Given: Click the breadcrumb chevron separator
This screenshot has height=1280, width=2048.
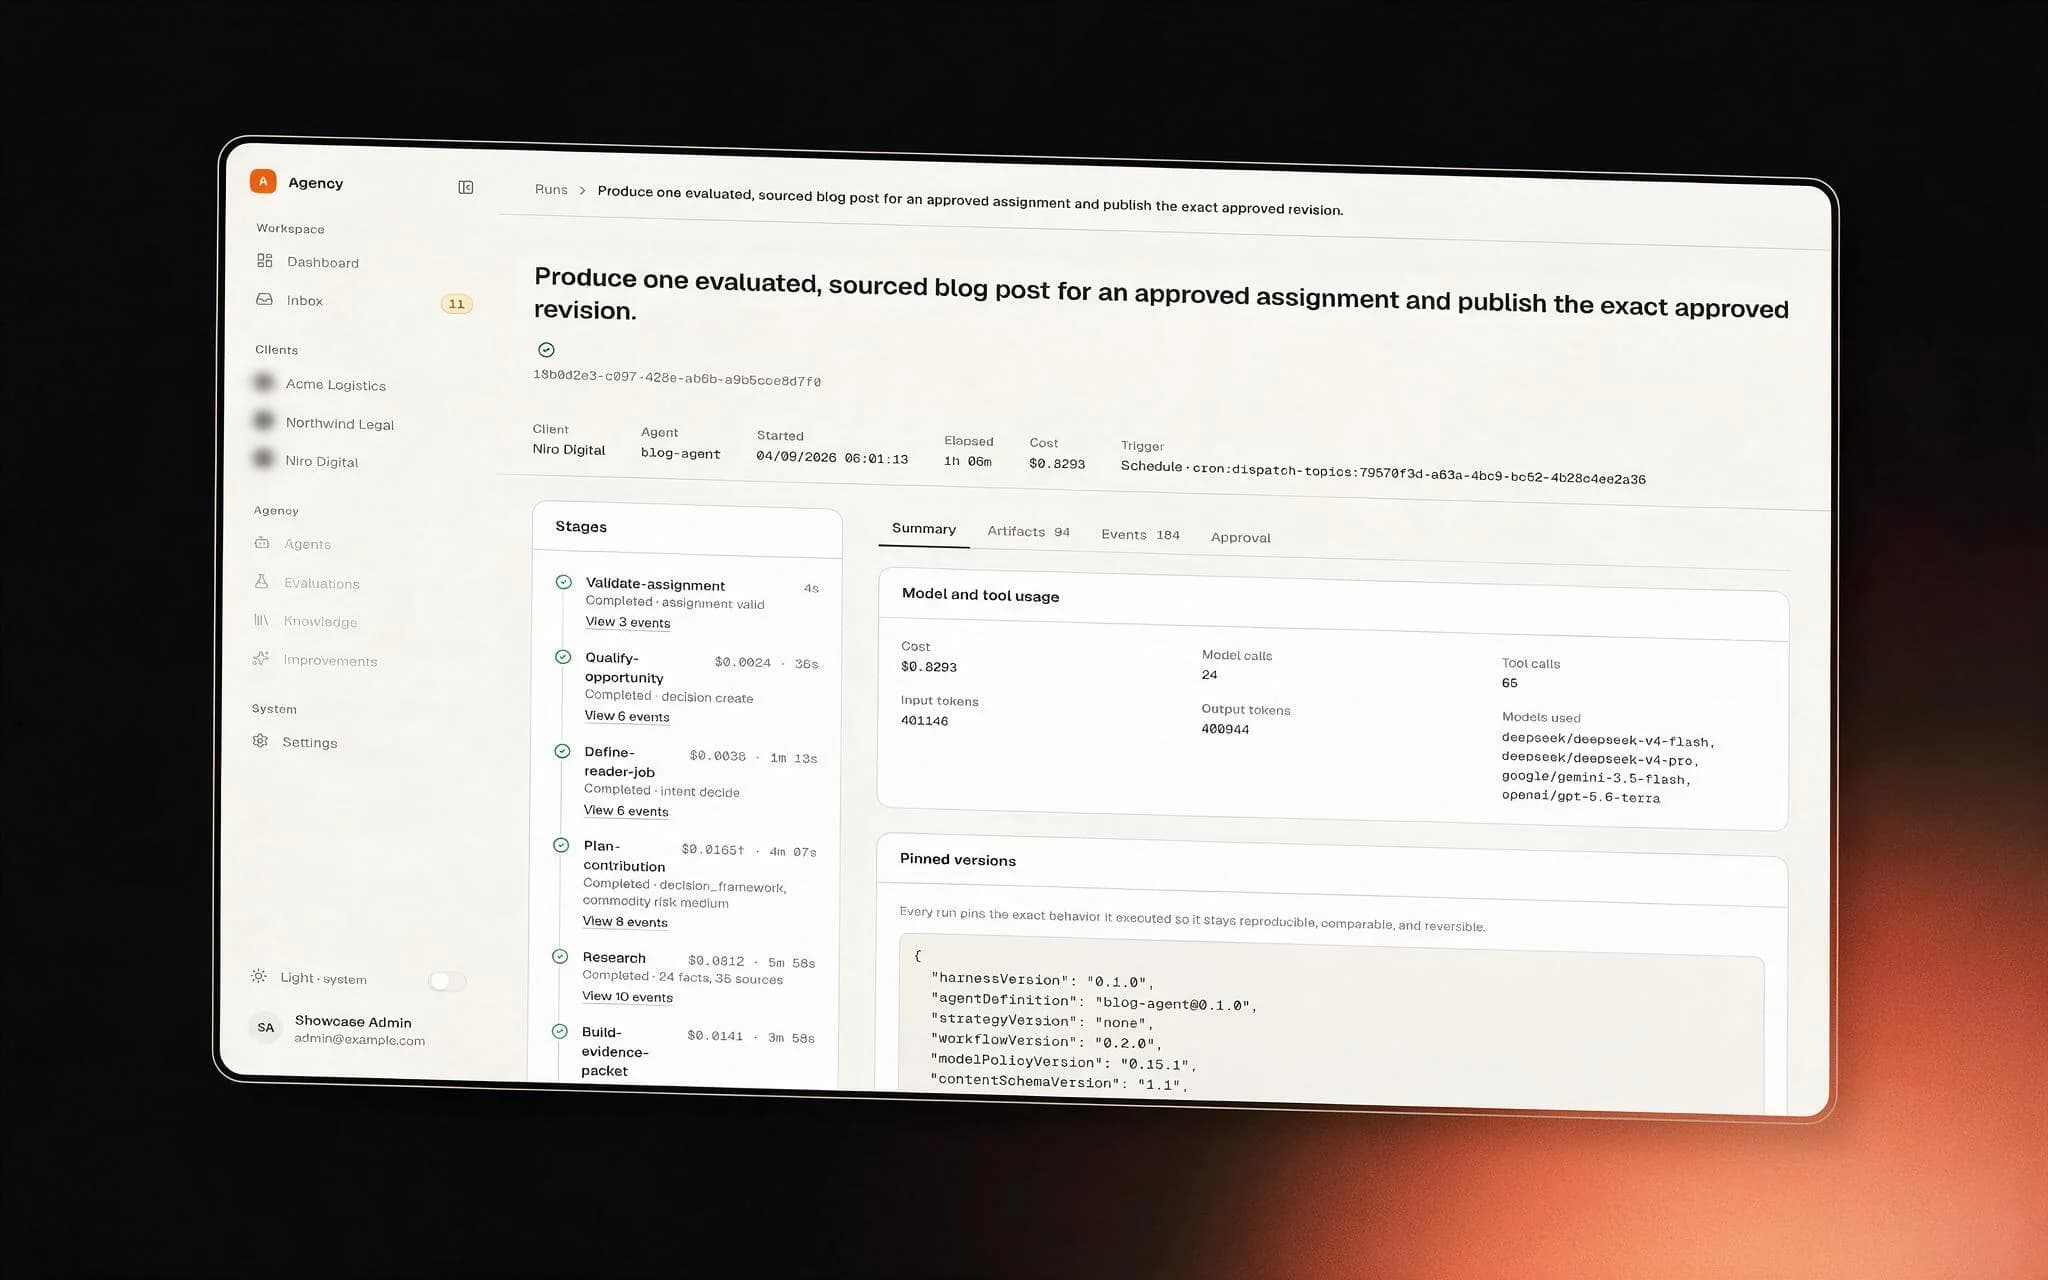Looking at the screenshot, I should (x=582, y=190).
